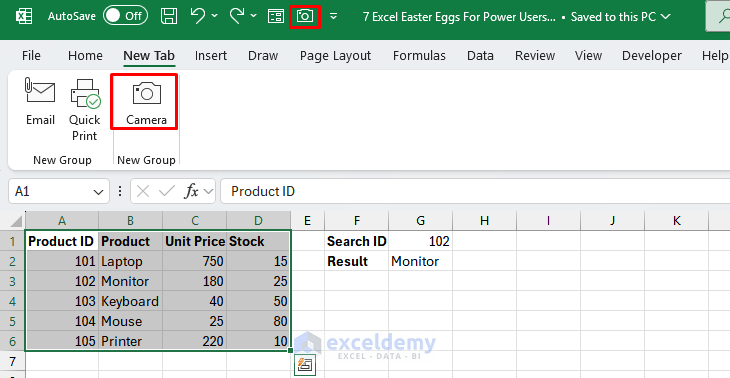Click the Save floppy disk icon
This screenshot has width=730, height=378.
click(169, 16)
